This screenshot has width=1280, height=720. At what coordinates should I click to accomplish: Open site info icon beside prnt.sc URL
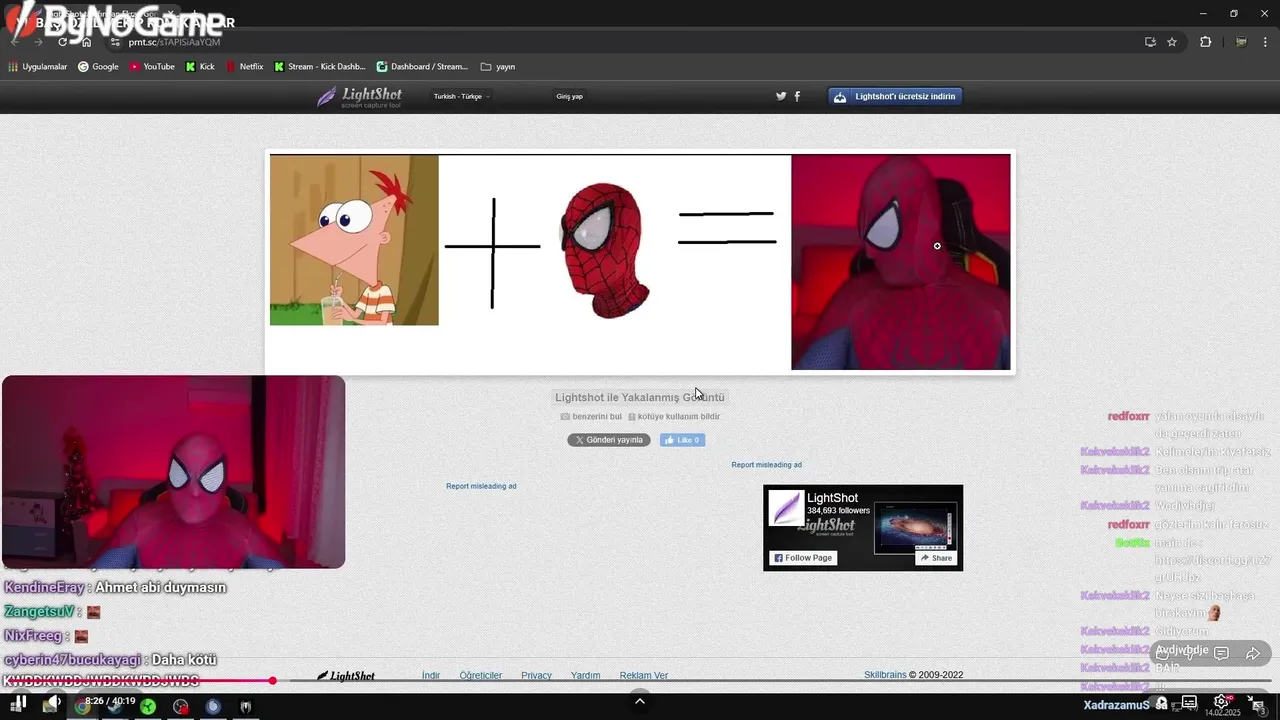pyautogui.click(x=115, y=42)
